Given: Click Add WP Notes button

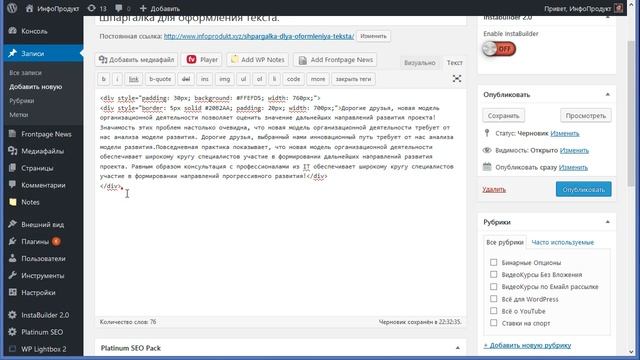Looking at the screenshot, I should click(x=258, y=60).
